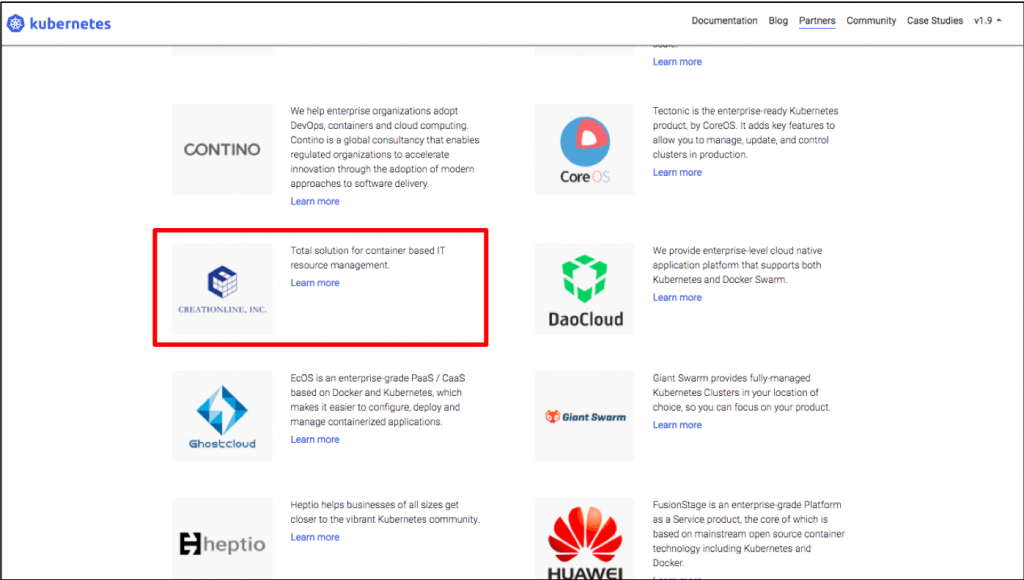
Task: Open the Documentation page
Action: [x=724, y=21]
